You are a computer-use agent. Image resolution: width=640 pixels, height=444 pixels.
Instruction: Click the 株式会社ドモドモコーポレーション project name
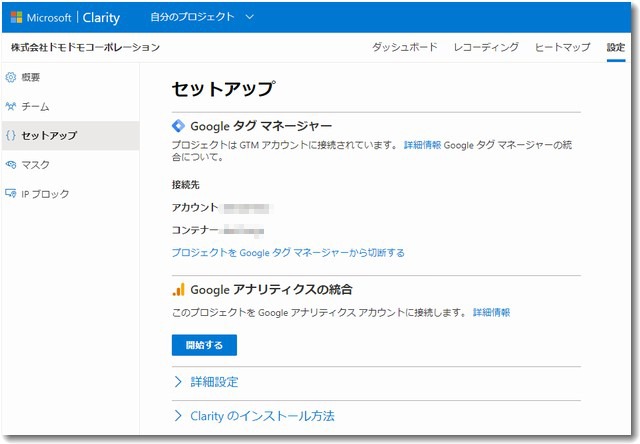[85, 47]
